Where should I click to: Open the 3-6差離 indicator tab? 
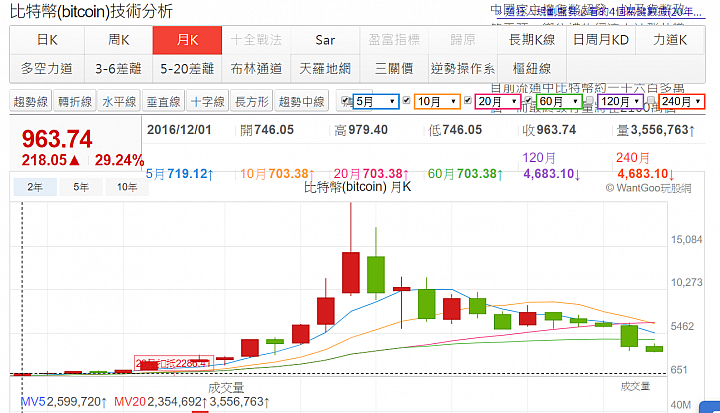tap(118, 69)
